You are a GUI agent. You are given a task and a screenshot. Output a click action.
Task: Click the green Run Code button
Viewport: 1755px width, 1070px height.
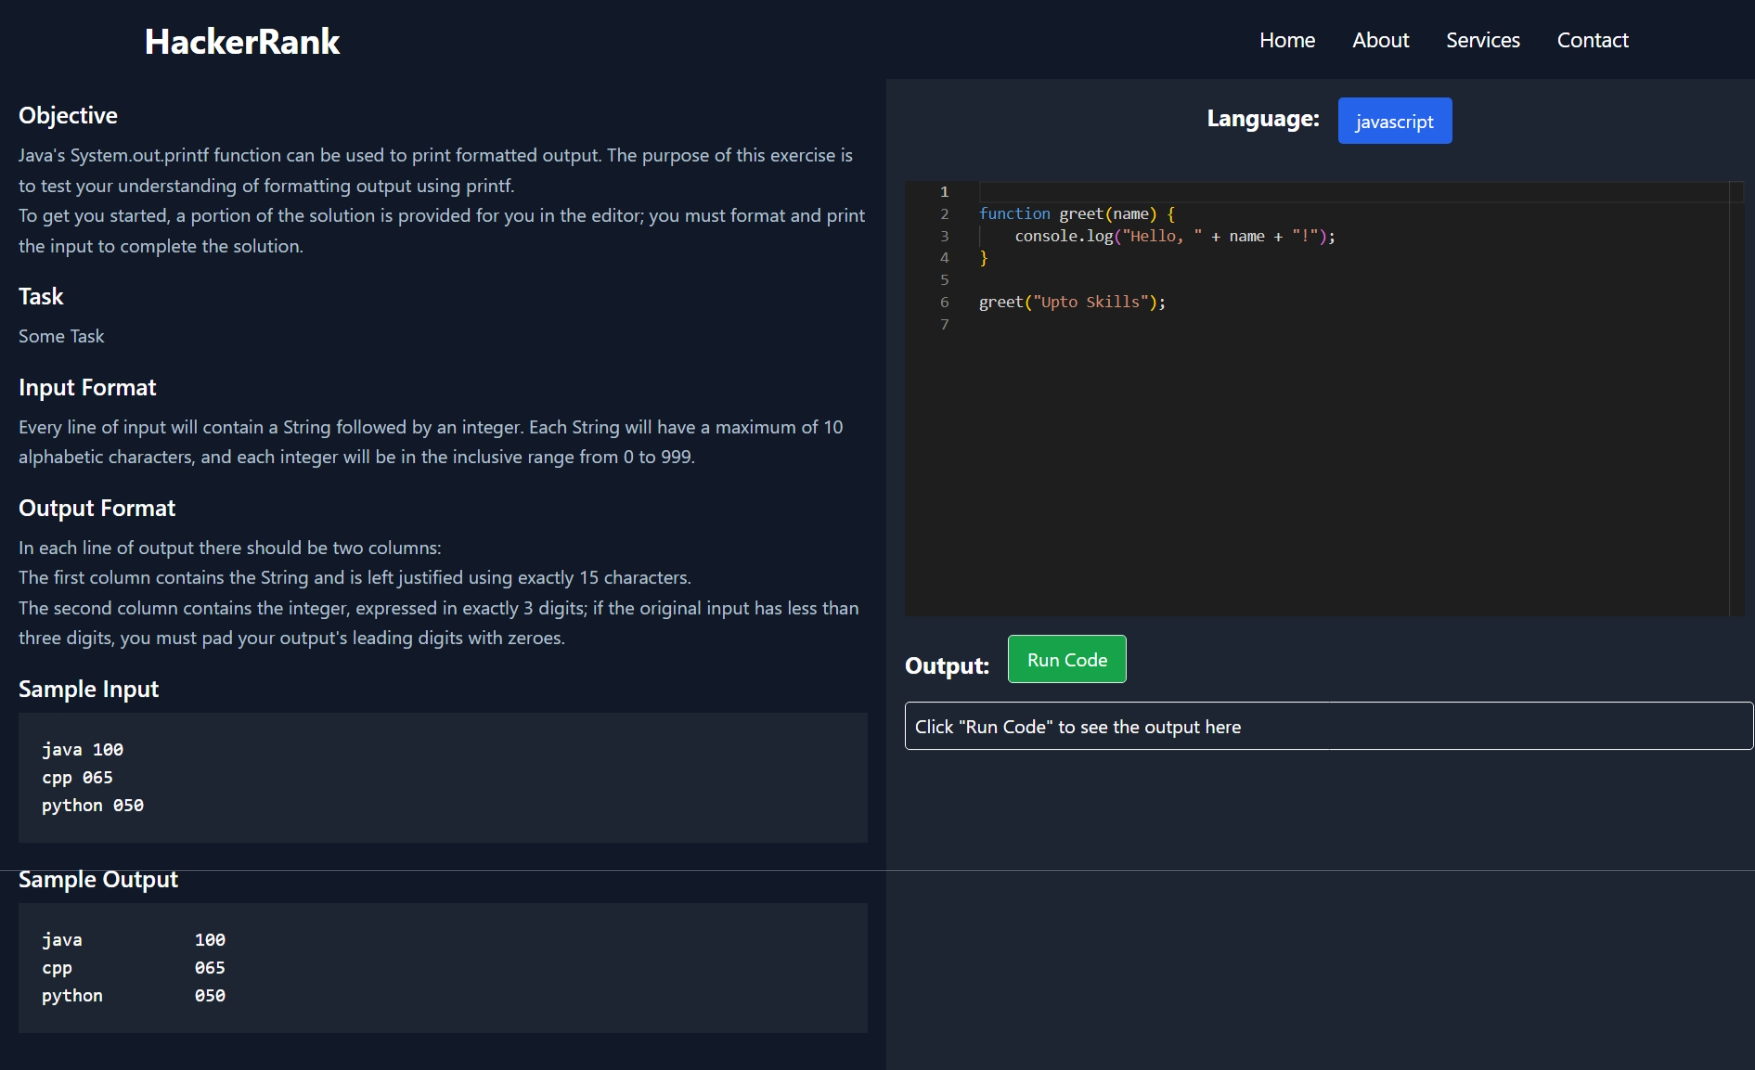(1066, 660)
